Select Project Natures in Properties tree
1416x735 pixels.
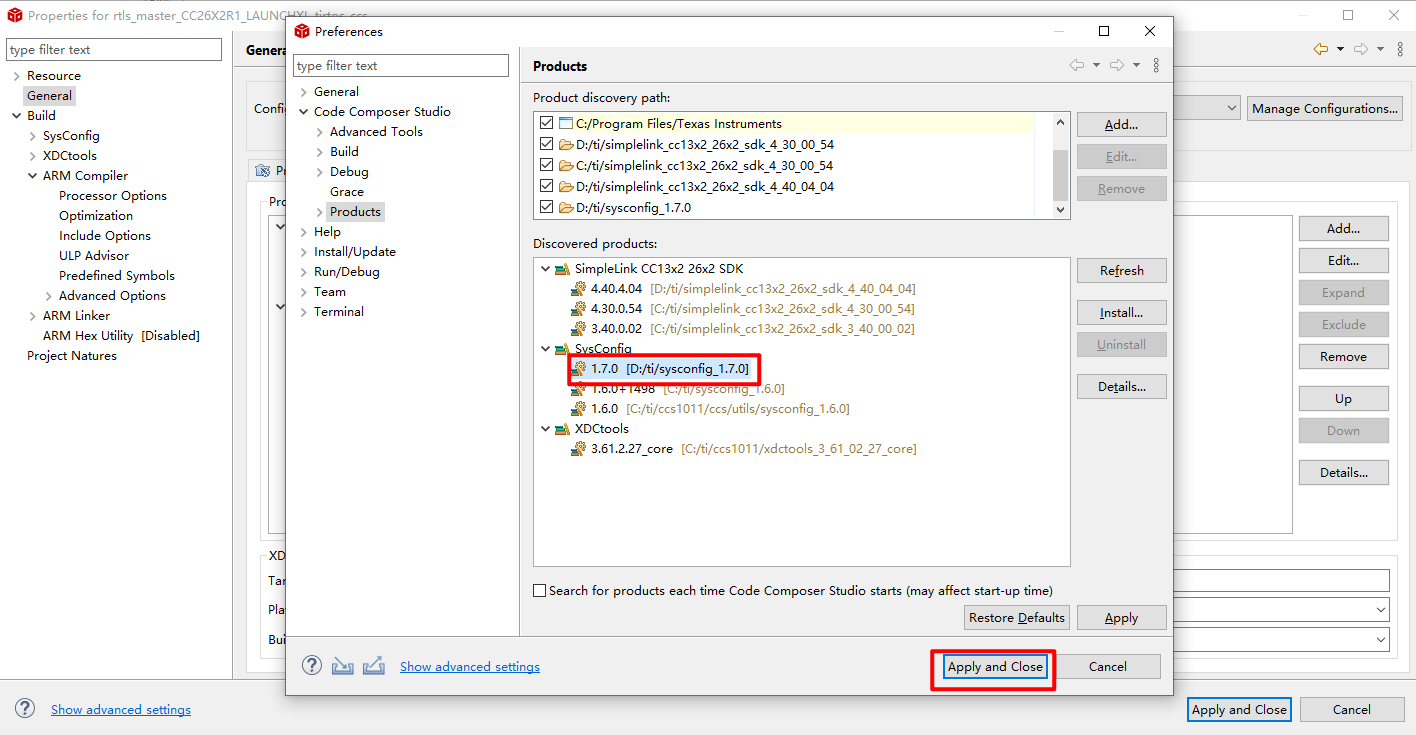(x=72, y=356)
